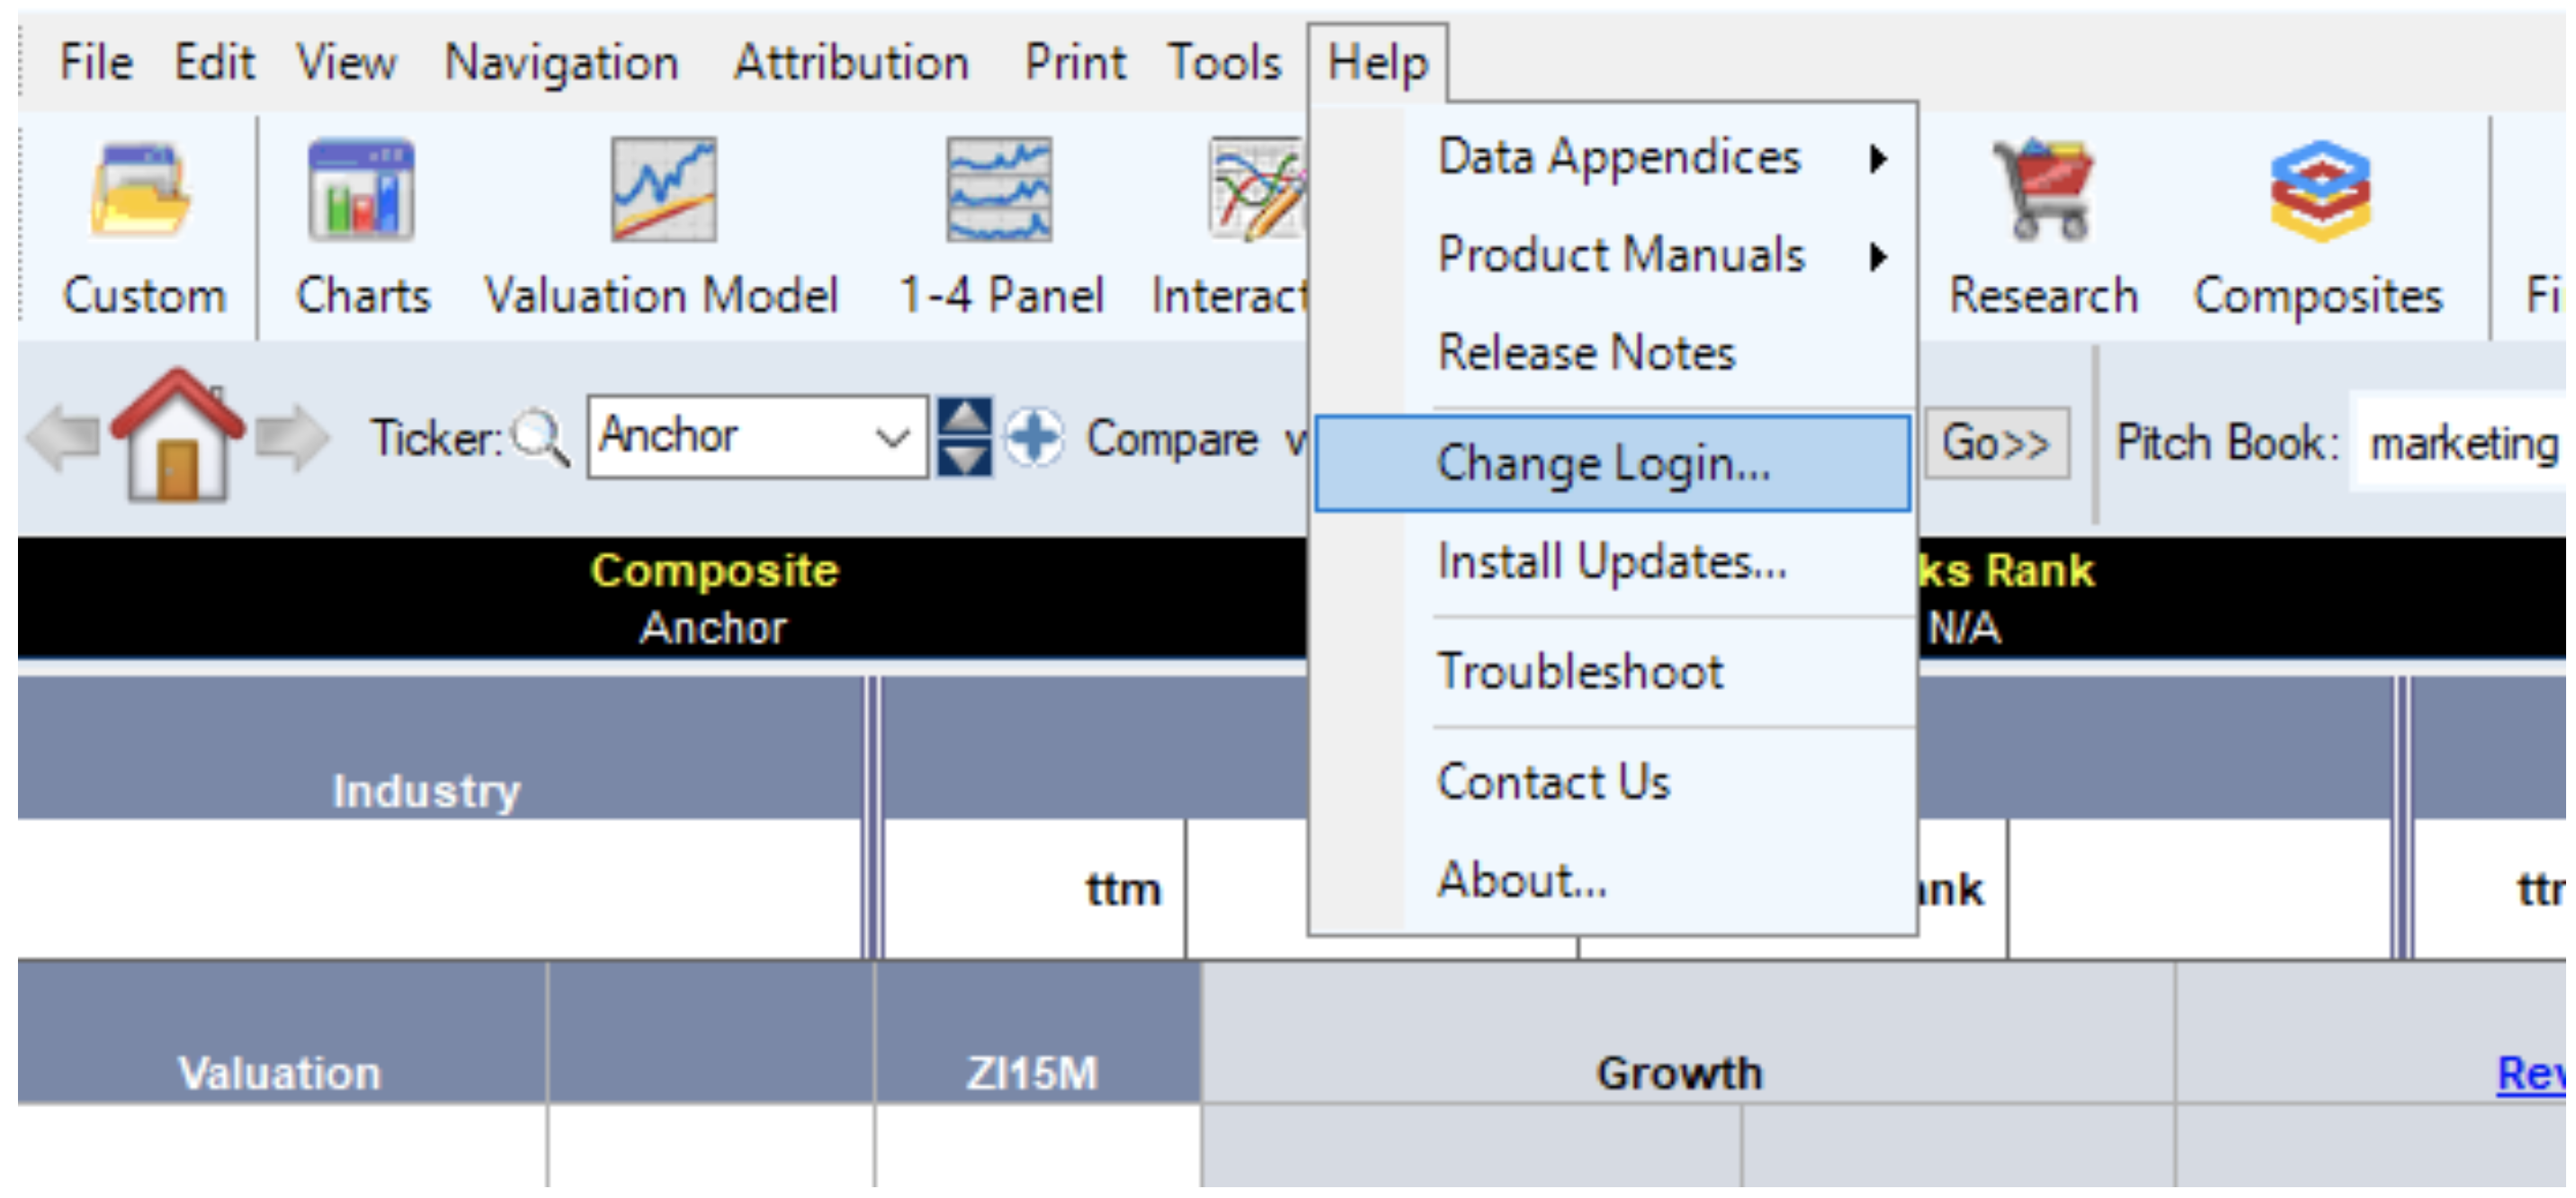This screenshot has height=1198, width=2576.
Task: Open the Custom folder icon
Action: [x=141, y=190]
